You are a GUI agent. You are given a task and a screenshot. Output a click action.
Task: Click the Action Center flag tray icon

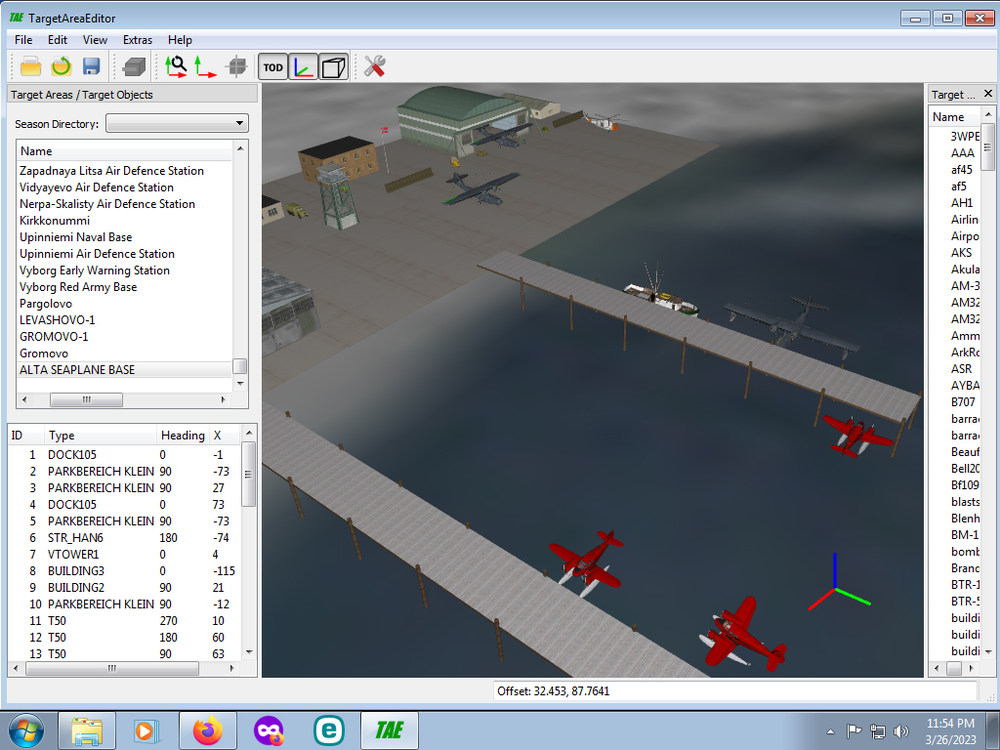point(853,731)
